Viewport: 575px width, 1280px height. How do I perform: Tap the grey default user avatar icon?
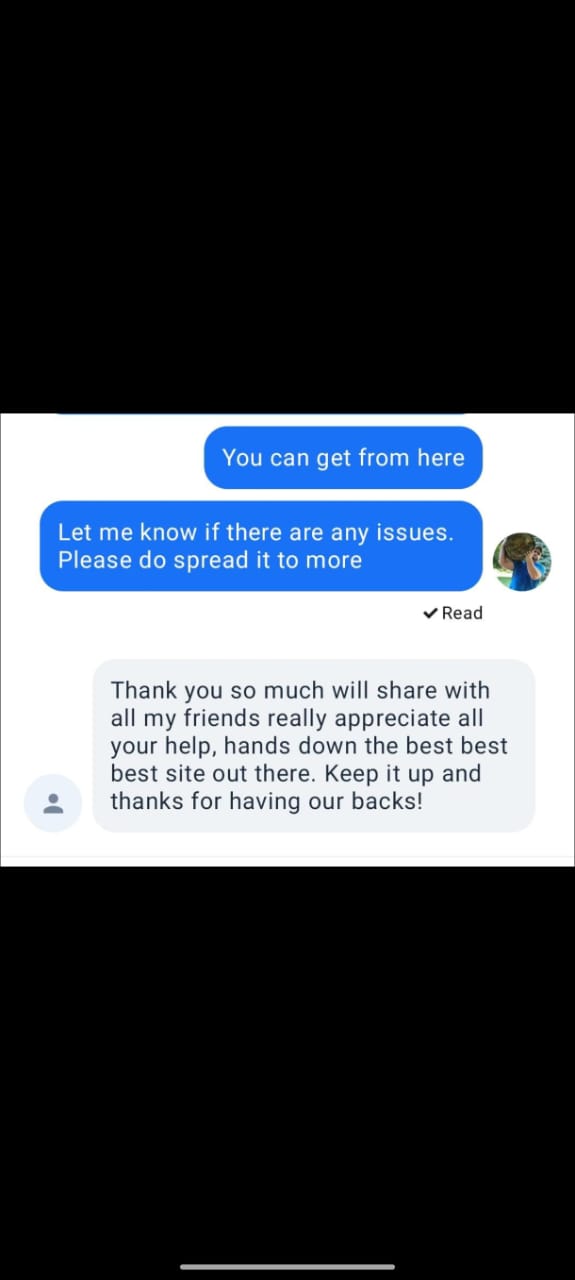pyautogui.click(x=53, y=803)
